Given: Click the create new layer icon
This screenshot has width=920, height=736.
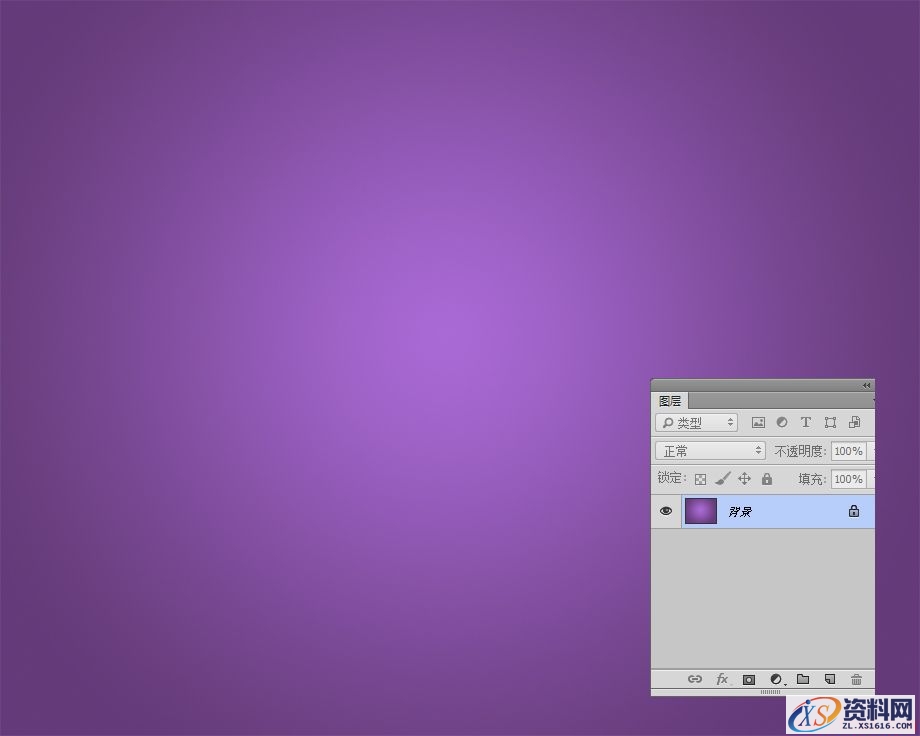Looking at the screenshot, I should (829, 679).
